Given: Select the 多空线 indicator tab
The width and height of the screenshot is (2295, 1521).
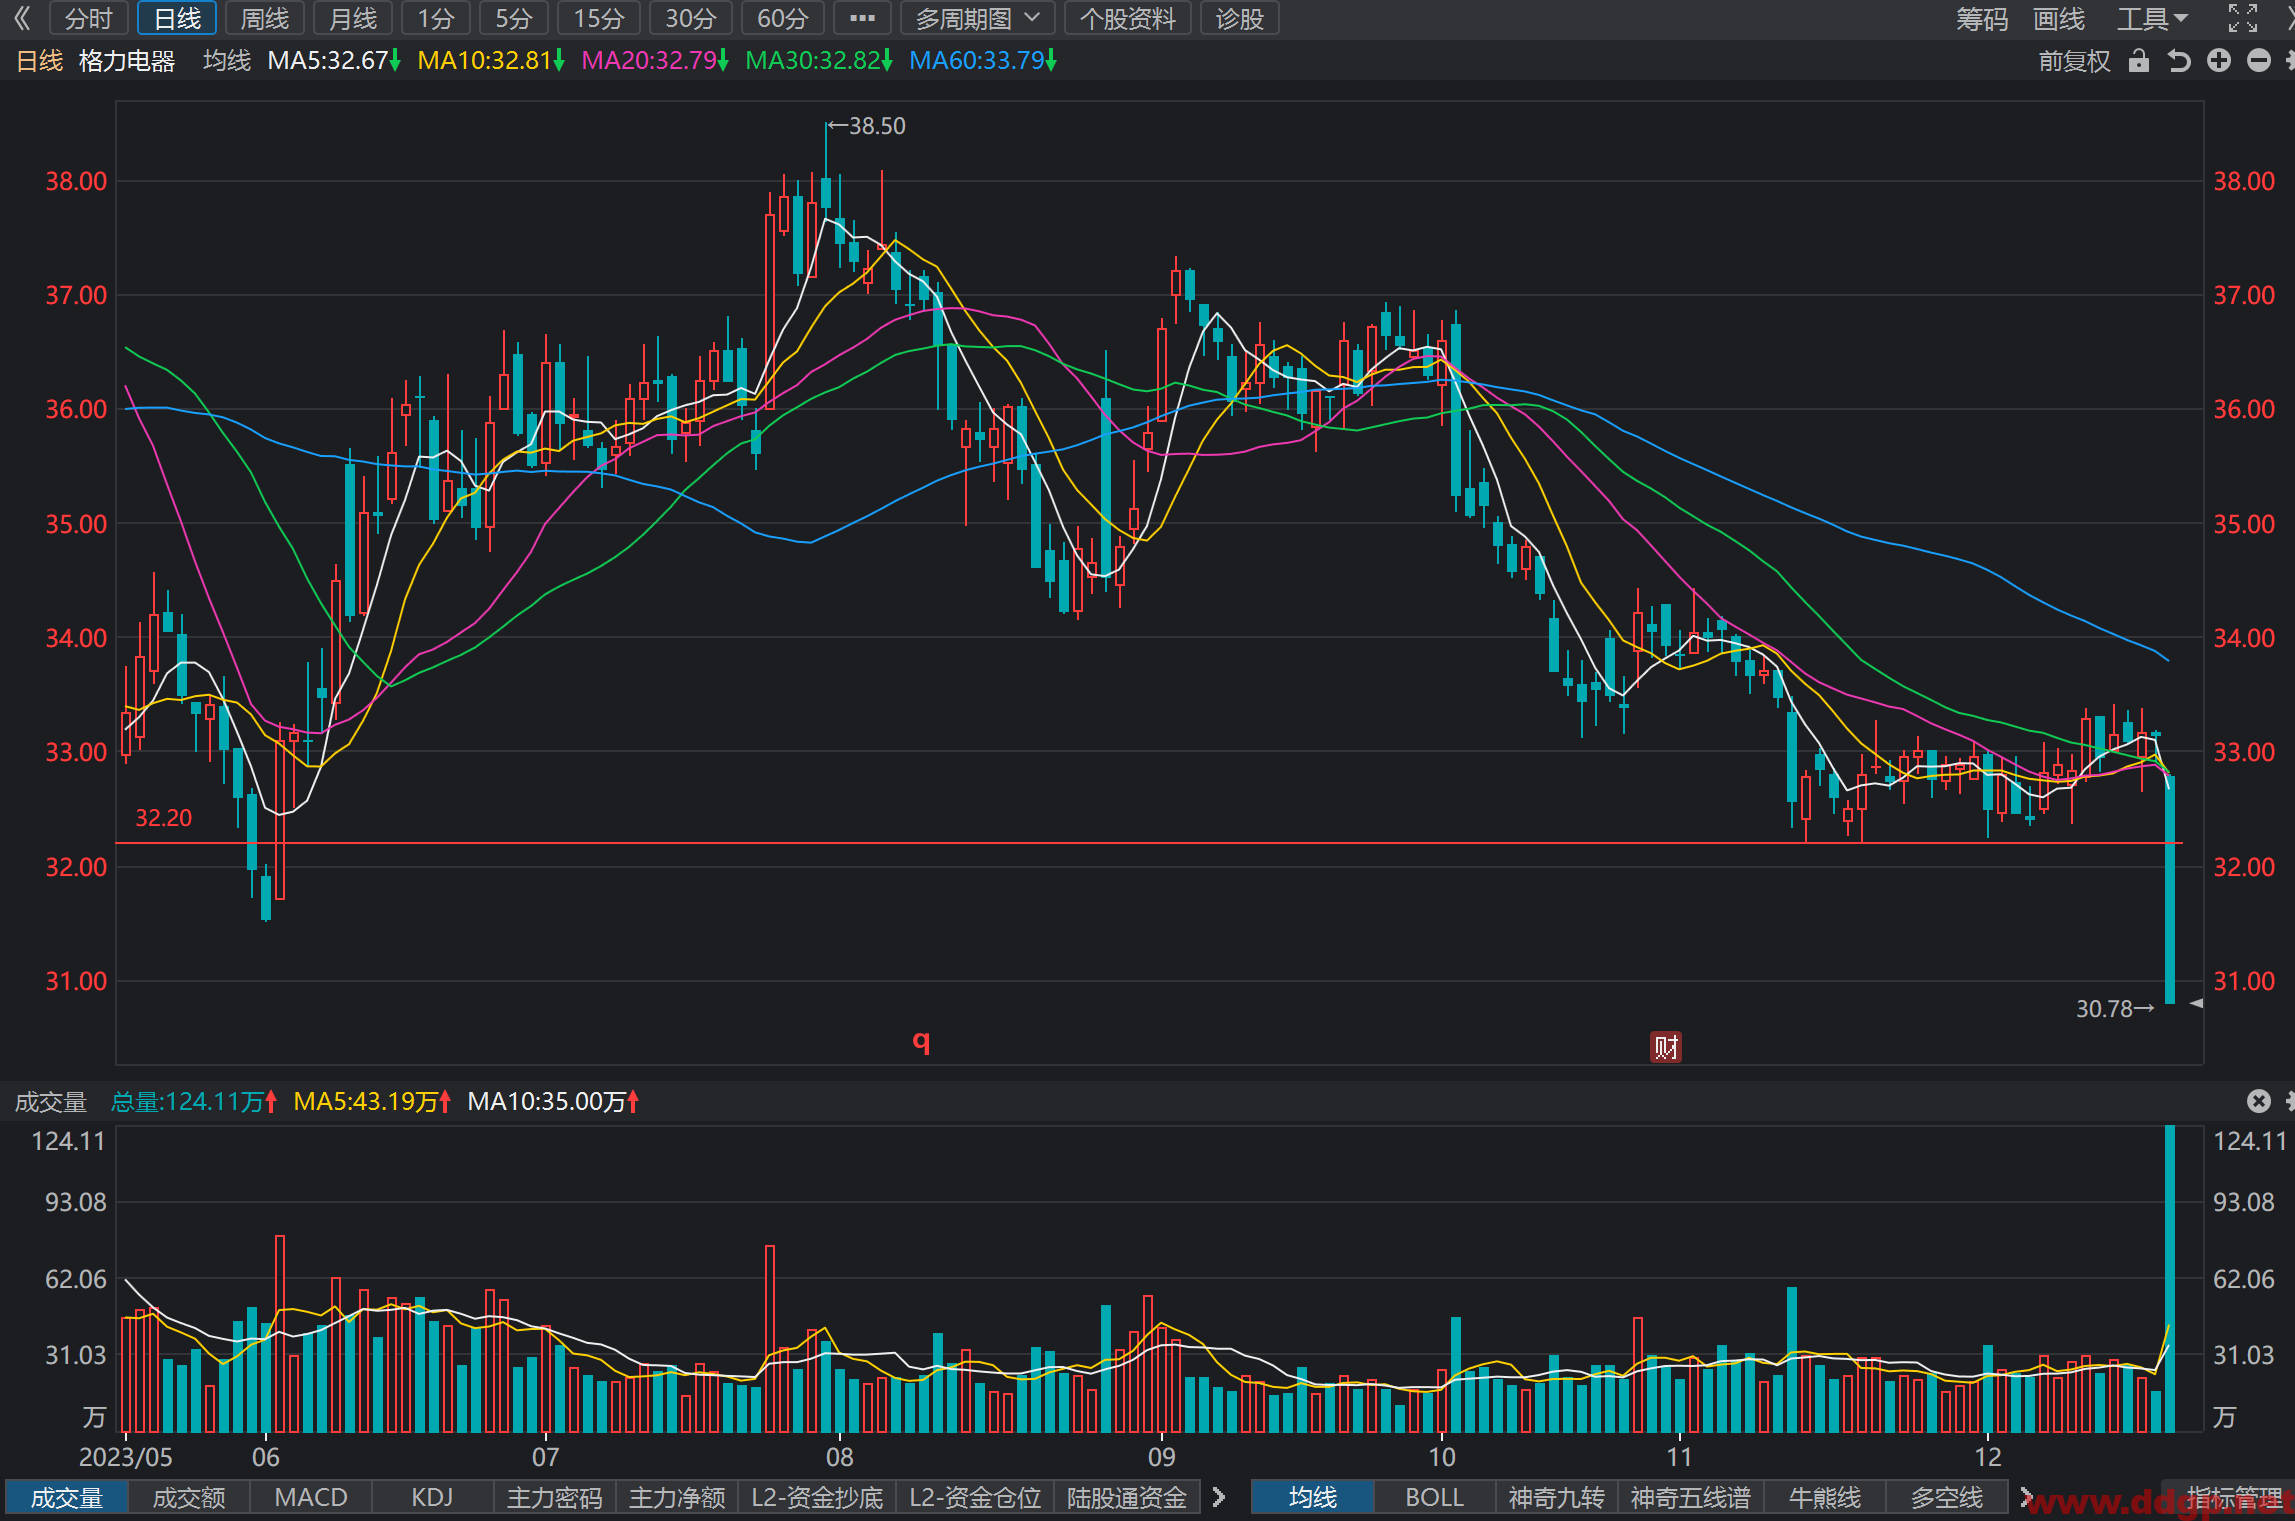Looking at the screenshot, I should point(1946,1497).
